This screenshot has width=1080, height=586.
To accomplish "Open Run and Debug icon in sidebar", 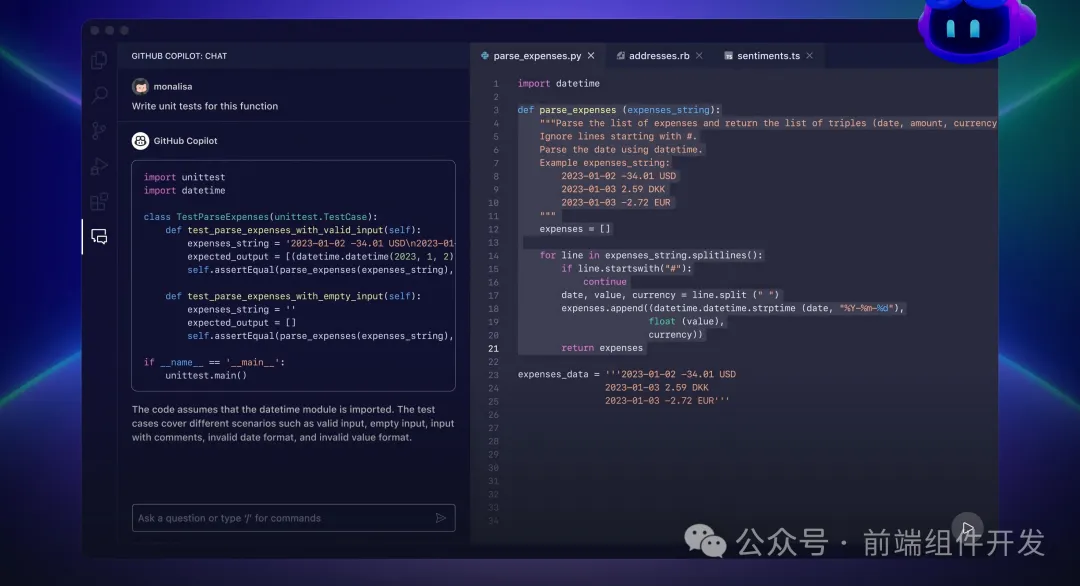I will coord(99,166).
